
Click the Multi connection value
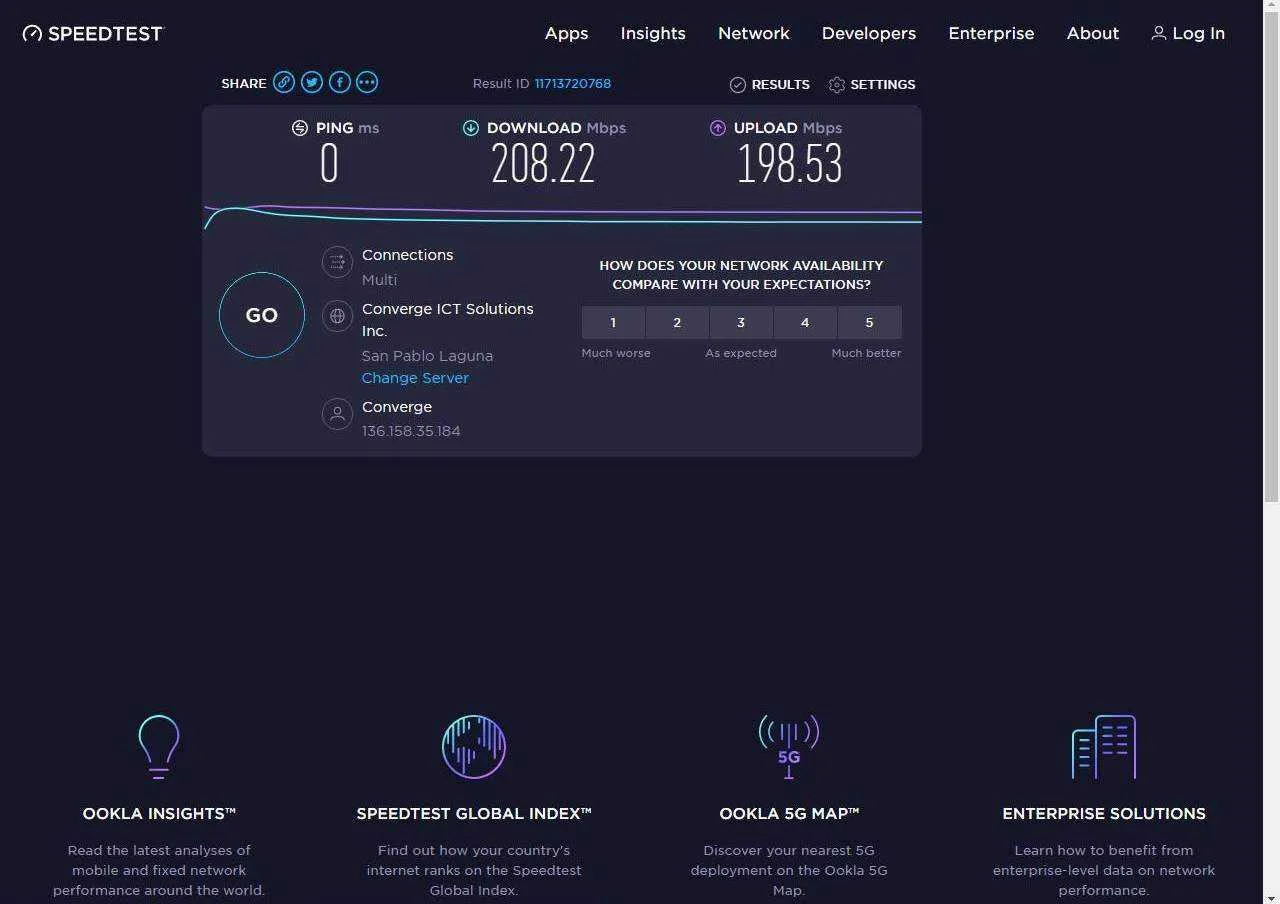pos(379,280)
